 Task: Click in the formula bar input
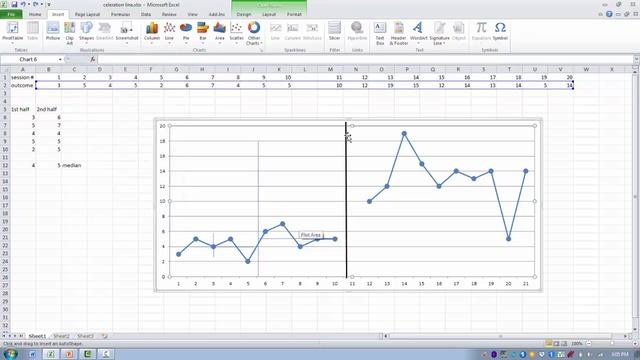pos(365,60)
